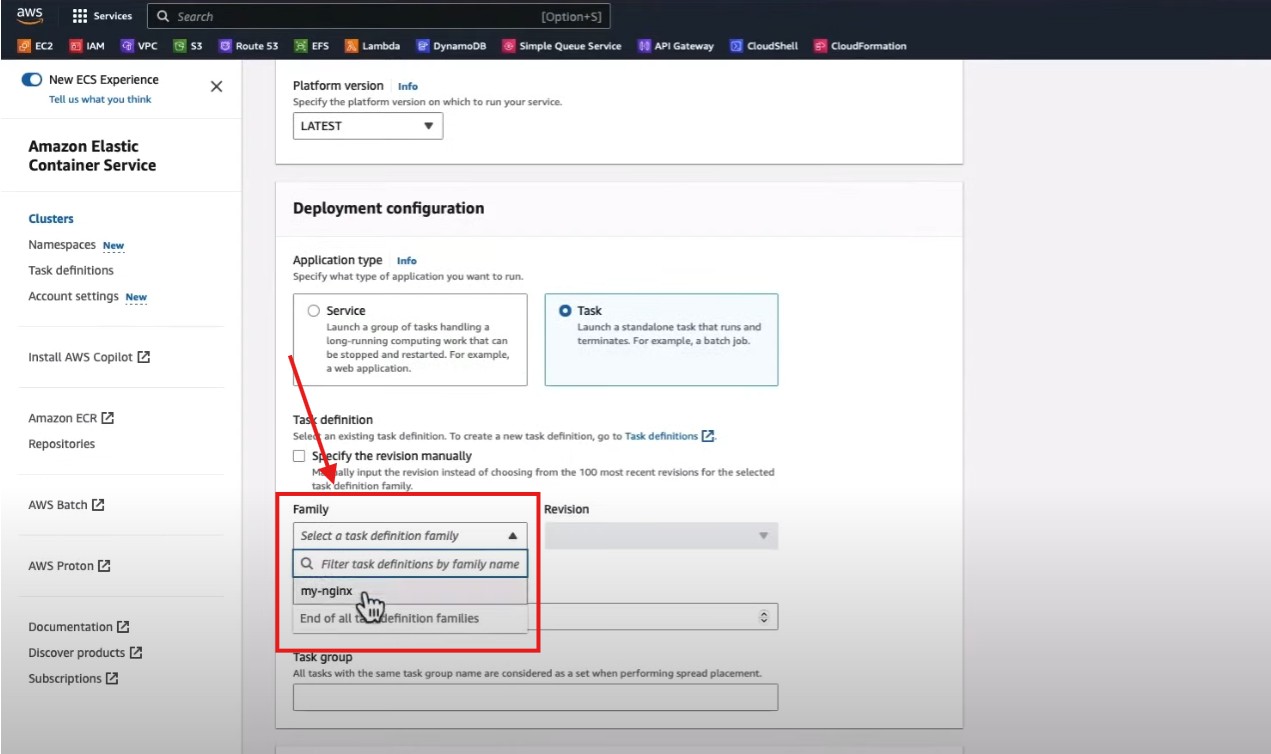This screenshot has width=1271, height=754.
Task: Open the CloudFormation shortcut
Action: click(x=820, y=46)
